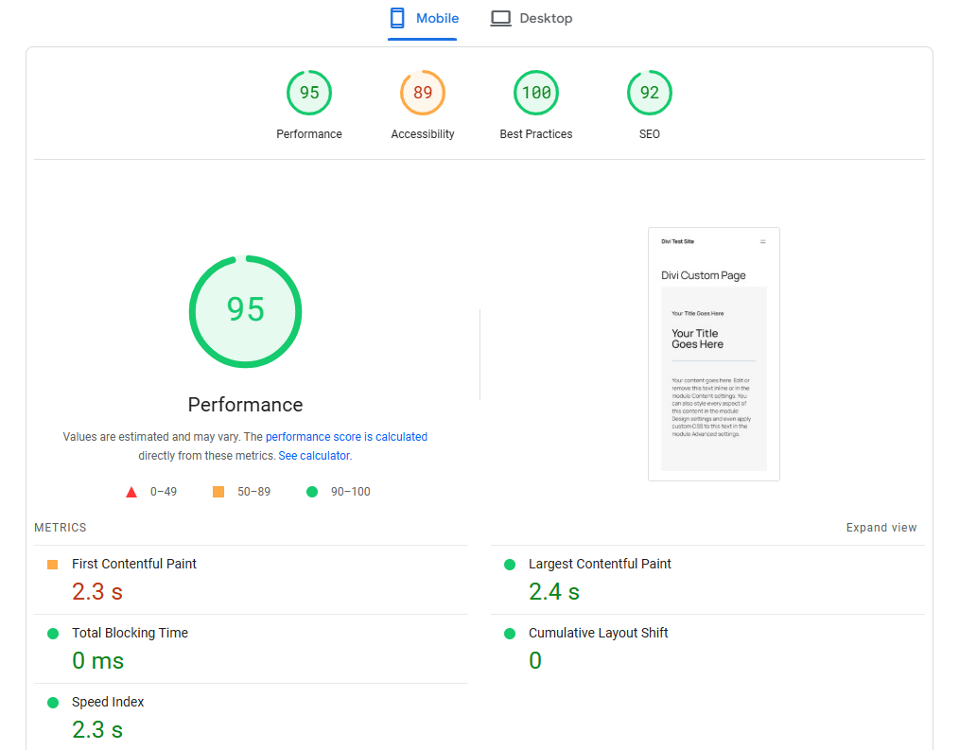Click the red triangle 0–49 legend icon
The width and height of the screenshot is (959, 750).
(131, 492)
